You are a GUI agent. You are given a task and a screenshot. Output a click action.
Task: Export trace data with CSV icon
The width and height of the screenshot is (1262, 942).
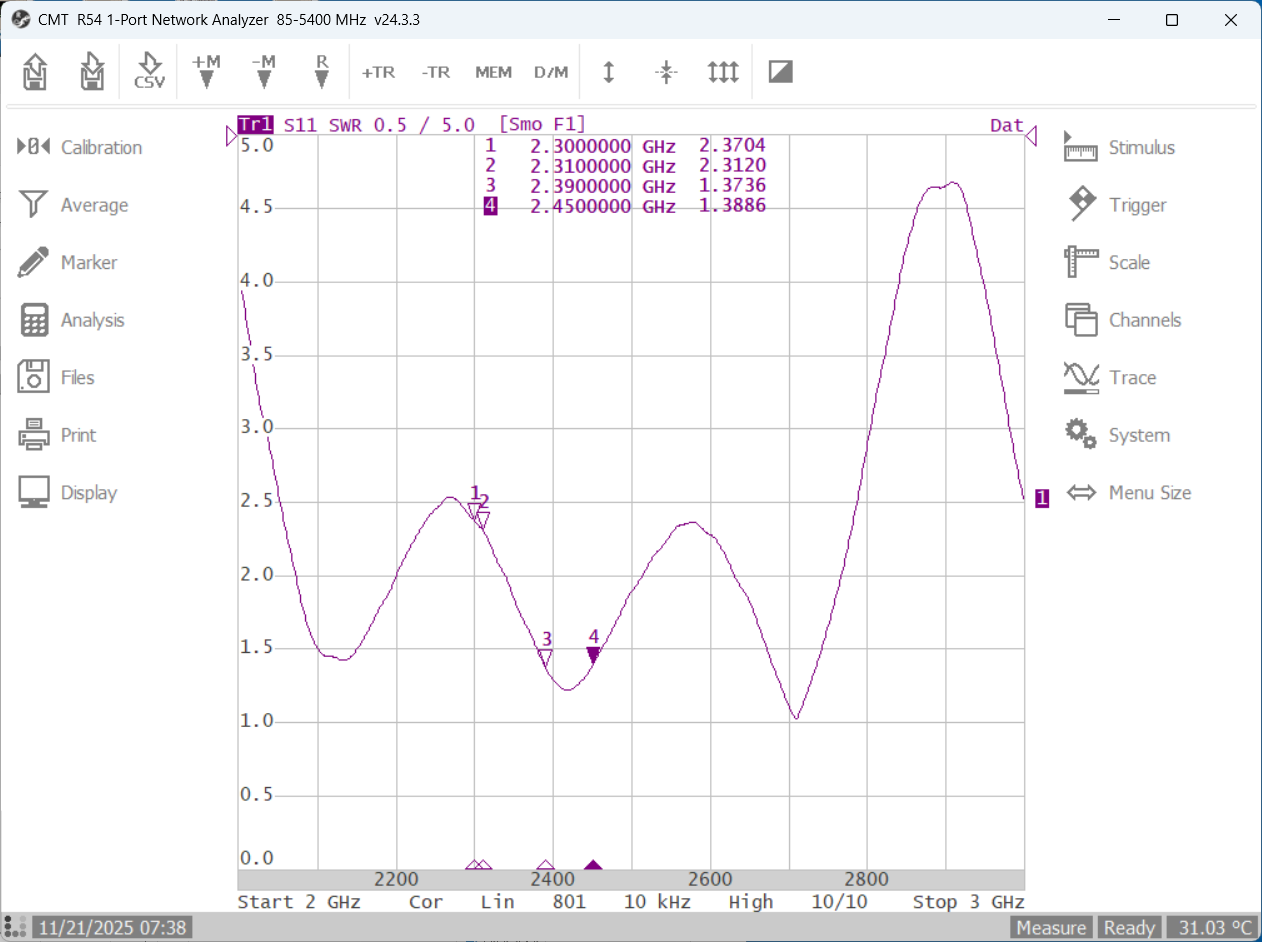[x=149, y=72]
